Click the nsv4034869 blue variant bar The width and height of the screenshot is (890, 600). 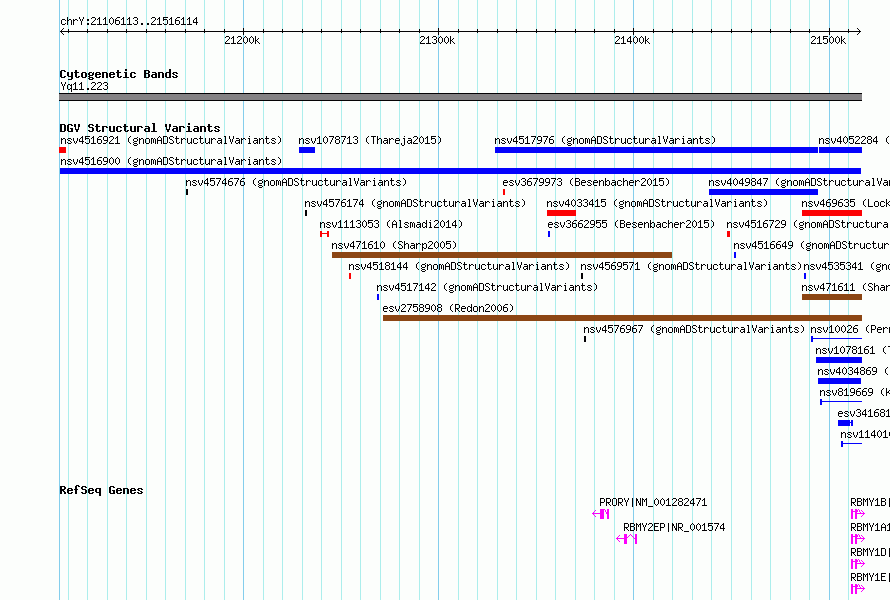coord(839,381)
